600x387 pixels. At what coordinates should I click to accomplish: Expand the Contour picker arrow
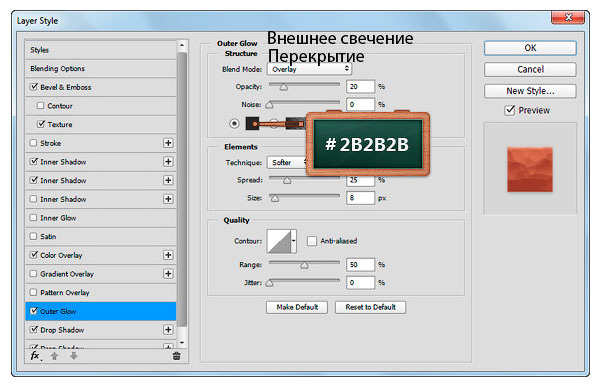point(293,241)
